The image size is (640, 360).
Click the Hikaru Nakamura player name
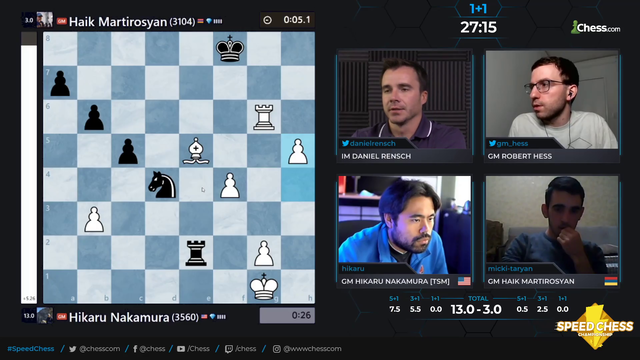pos(119,317)
